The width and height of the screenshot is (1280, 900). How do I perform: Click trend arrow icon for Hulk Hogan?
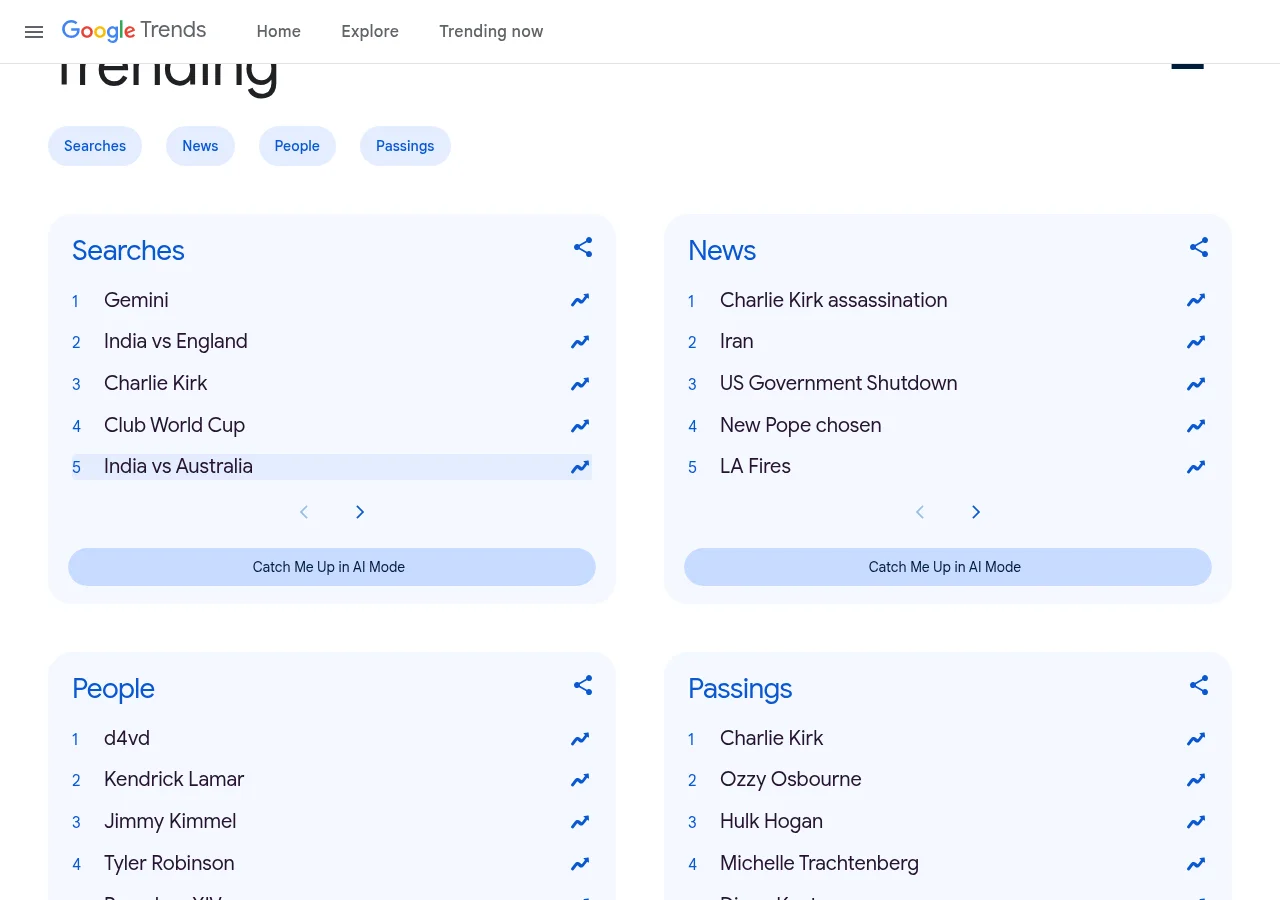coord(1196,822)
